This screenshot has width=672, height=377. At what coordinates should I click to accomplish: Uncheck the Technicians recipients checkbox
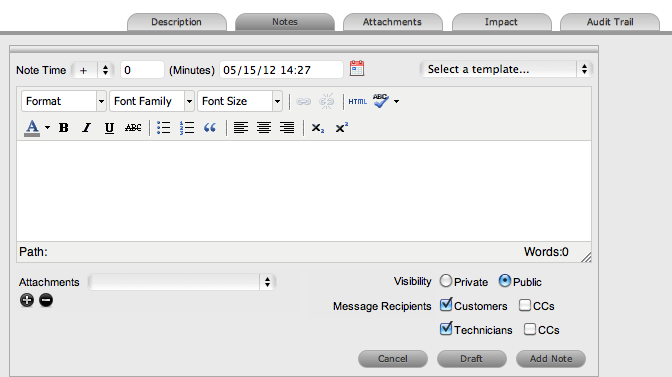coord(446,329)
